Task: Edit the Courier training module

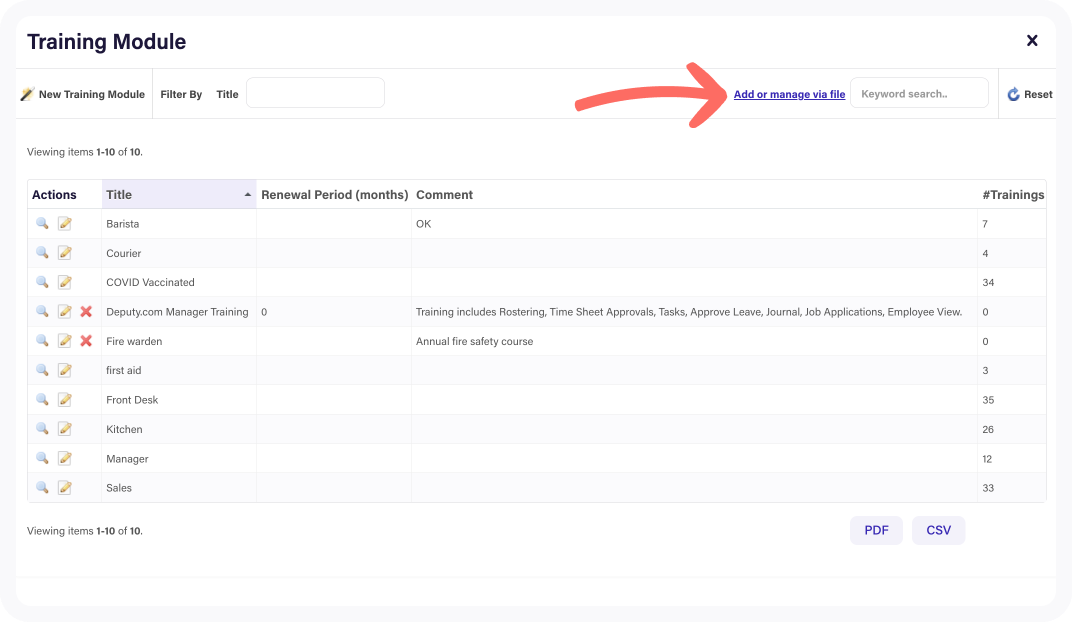Action: click(x=65, y=253)
